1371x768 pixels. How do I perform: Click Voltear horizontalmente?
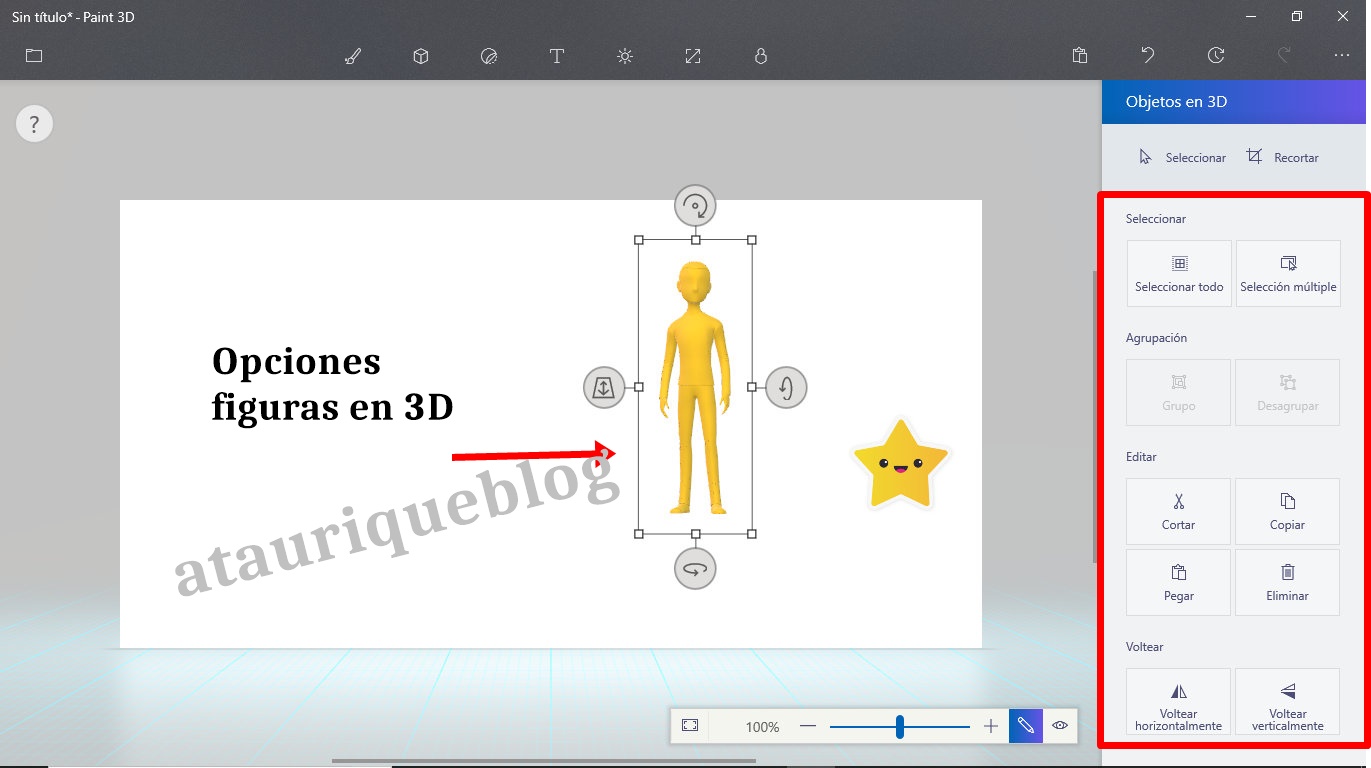tap(1178, 701)
